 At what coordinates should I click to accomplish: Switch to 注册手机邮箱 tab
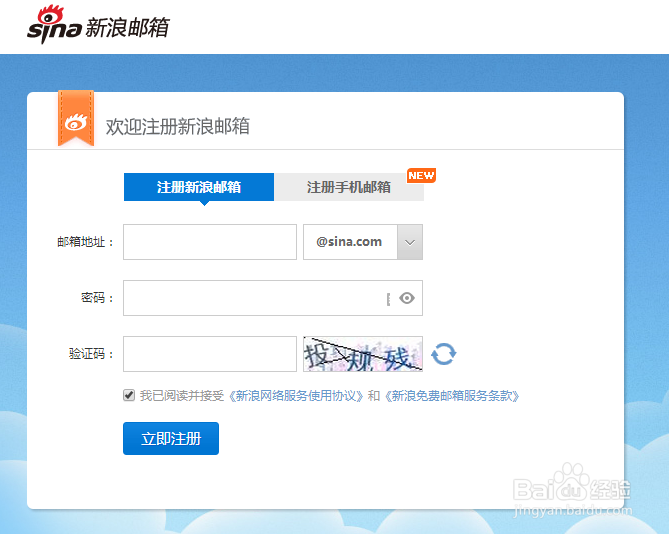(x=349, y=187)
